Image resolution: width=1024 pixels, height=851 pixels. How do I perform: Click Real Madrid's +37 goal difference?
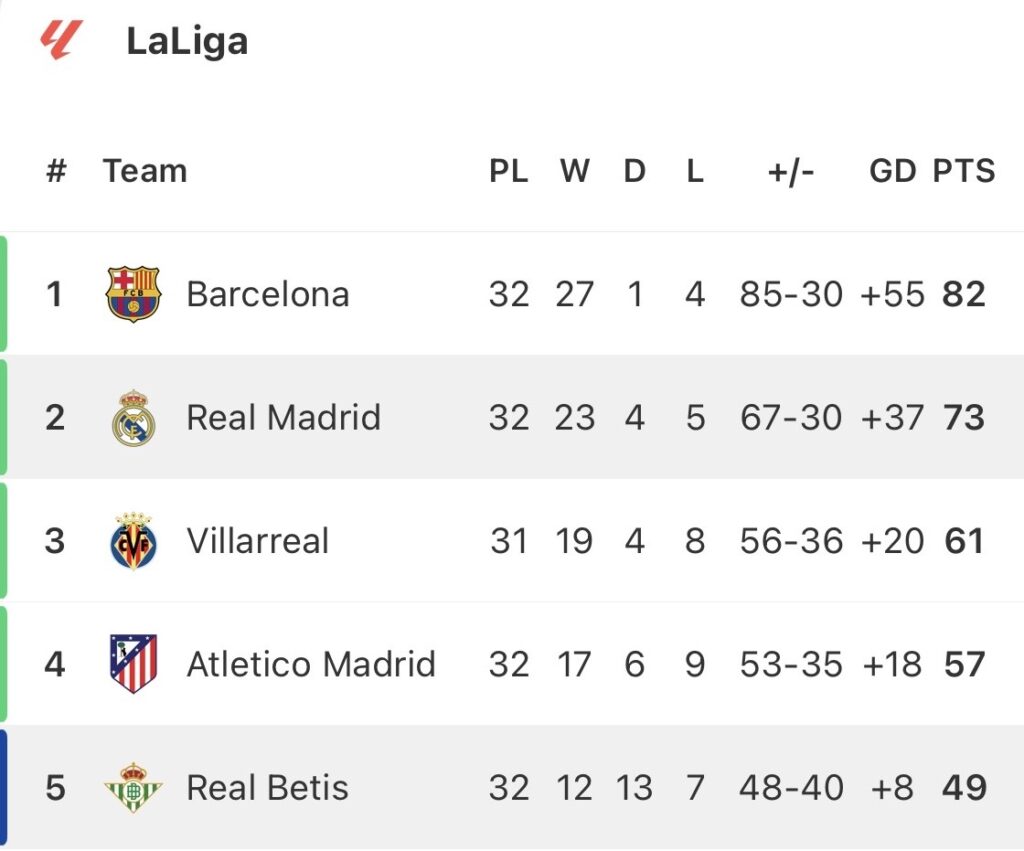click(x=891, y=417)
